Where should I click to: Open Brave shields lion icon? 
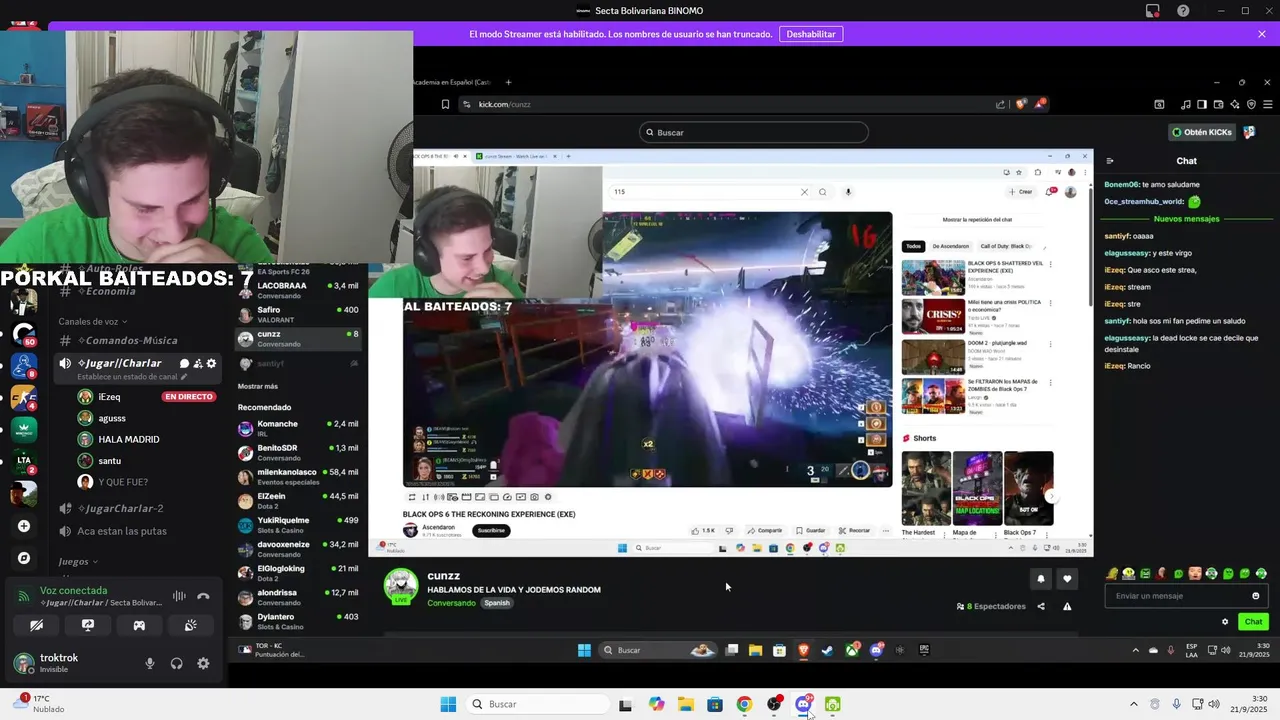[x=1021, y=104]
